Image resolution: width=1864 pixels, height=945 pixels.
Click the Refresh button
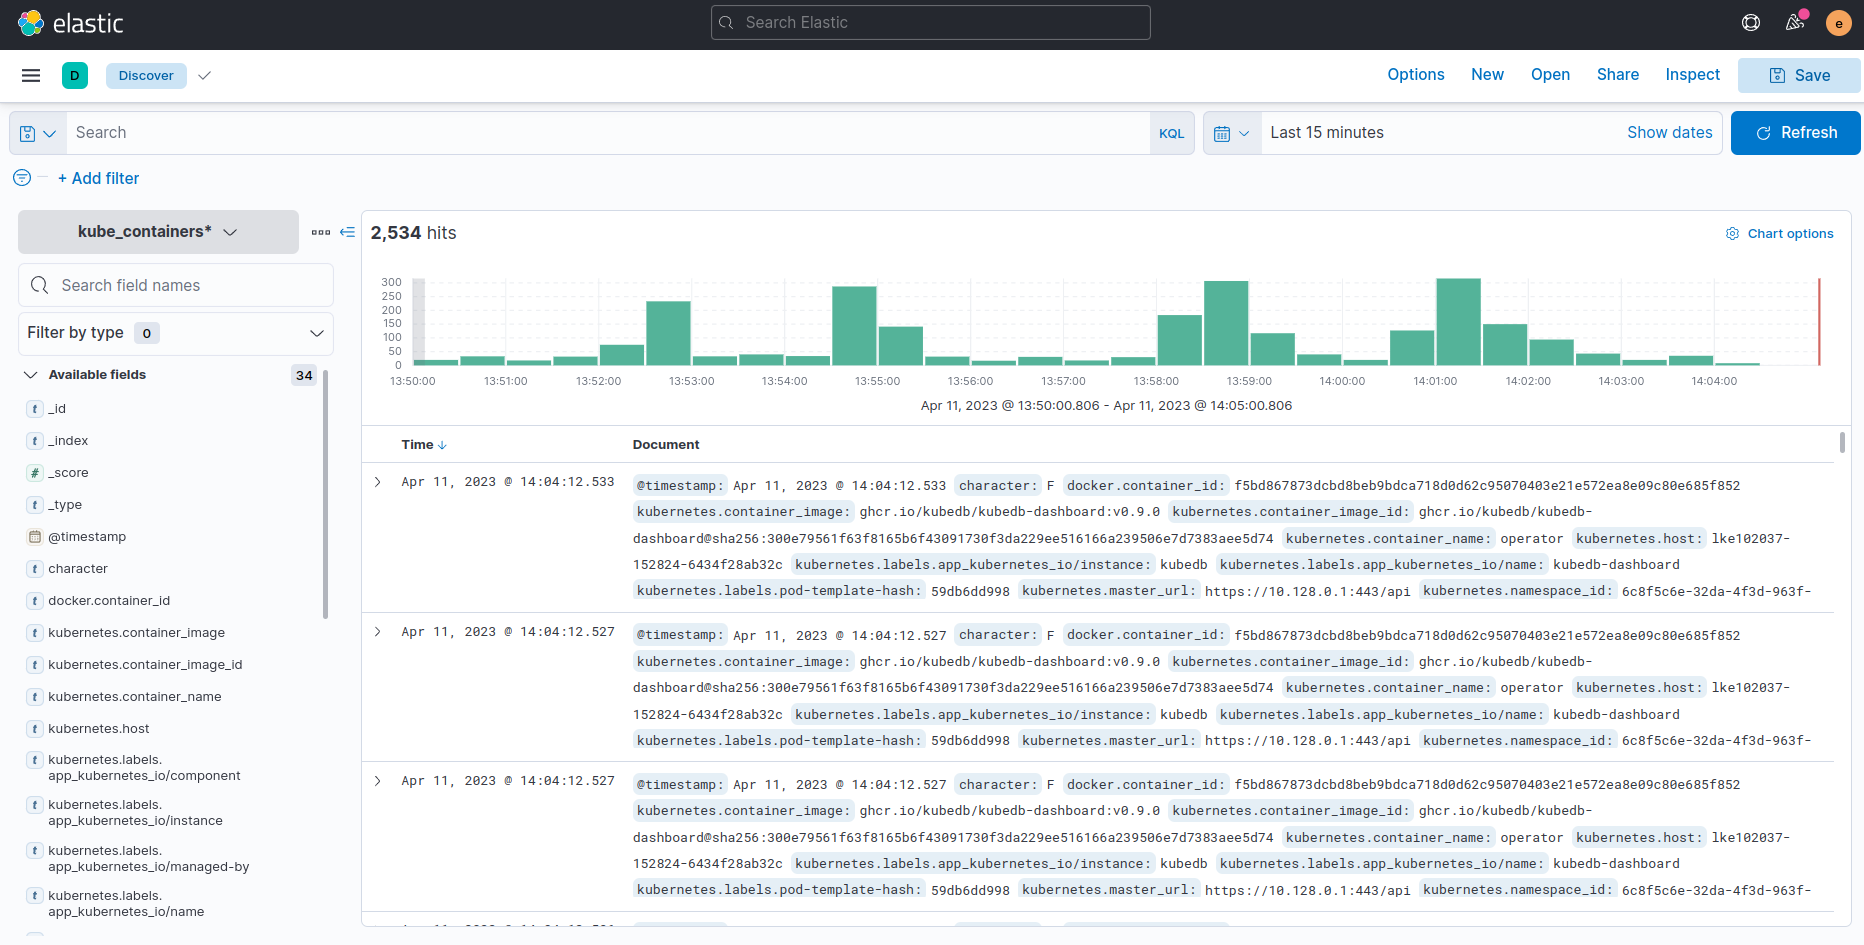pyautogui.click(x=1795, y=132)
